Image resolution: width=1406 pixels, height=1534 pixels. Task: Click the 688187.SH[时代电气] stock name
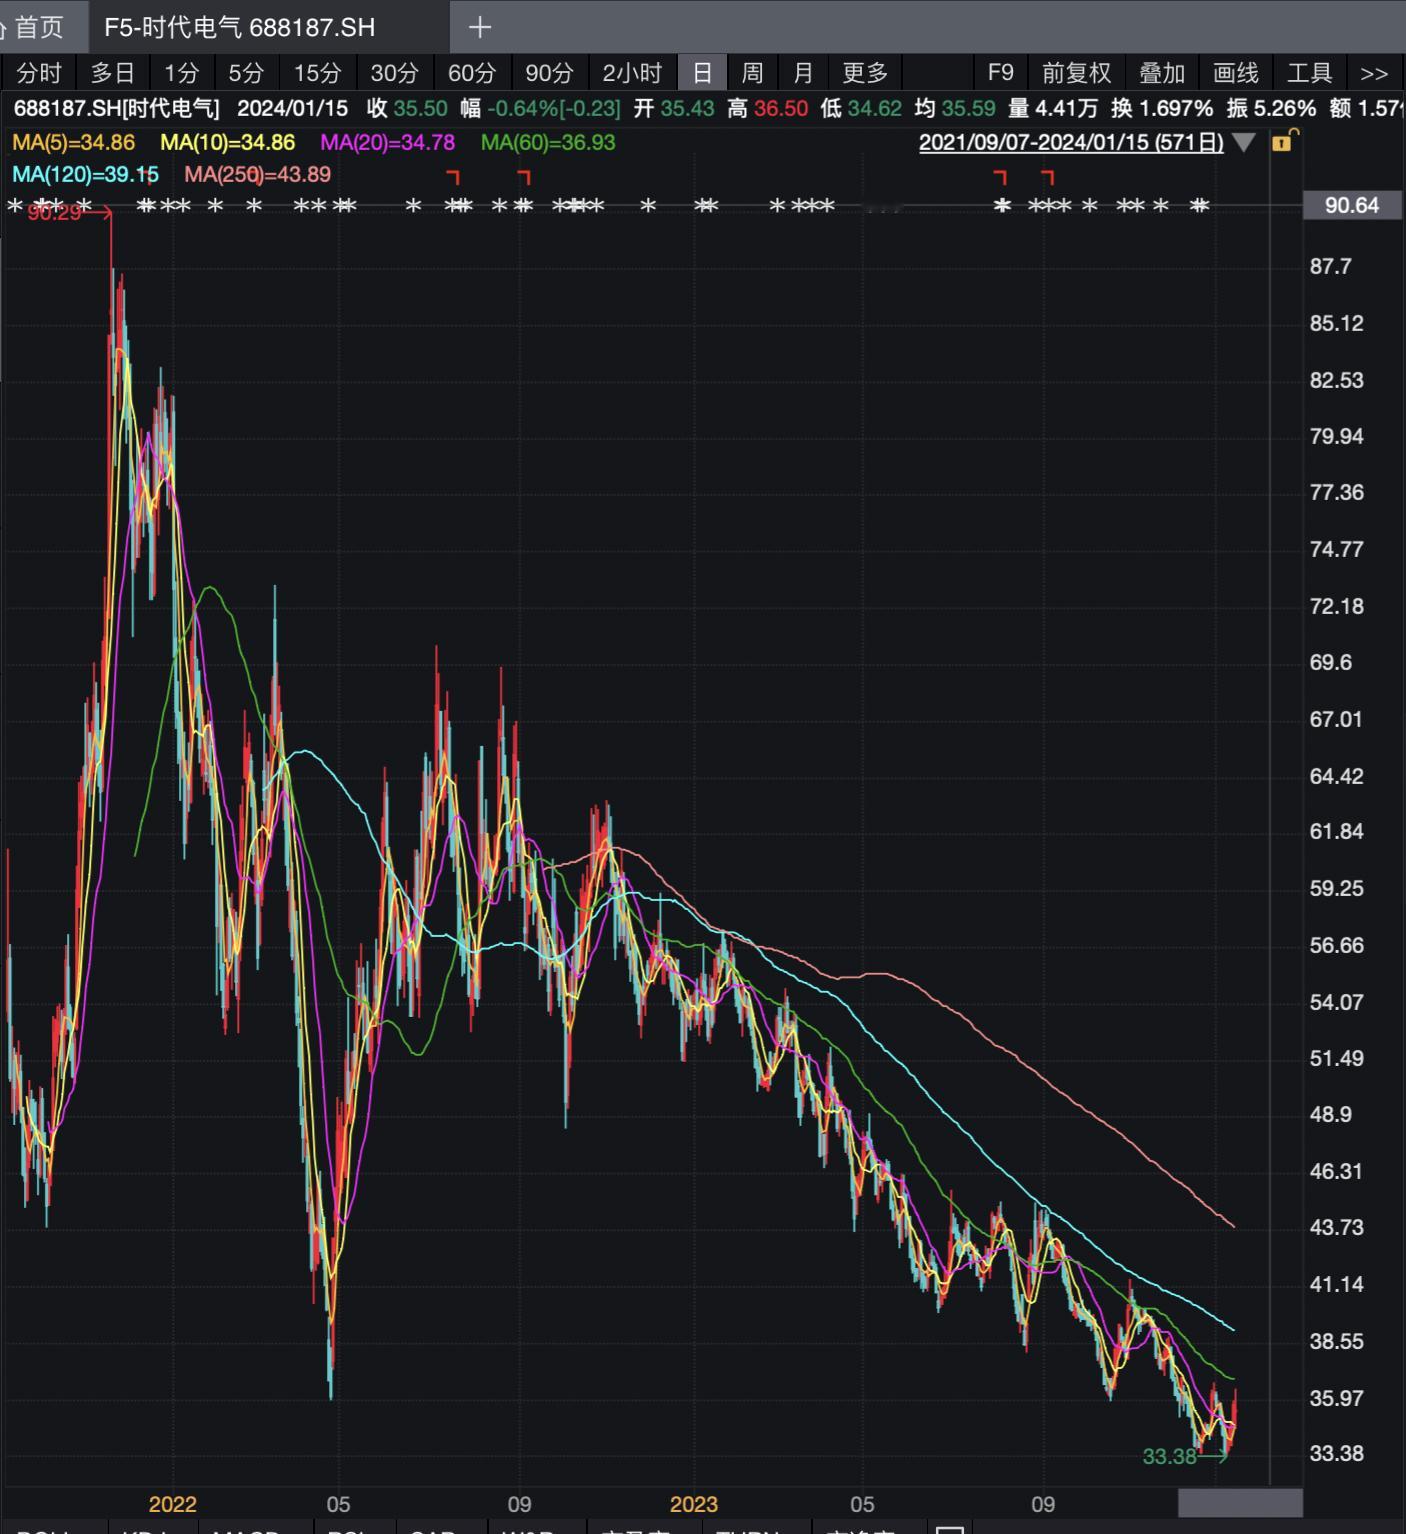[117, 108]
